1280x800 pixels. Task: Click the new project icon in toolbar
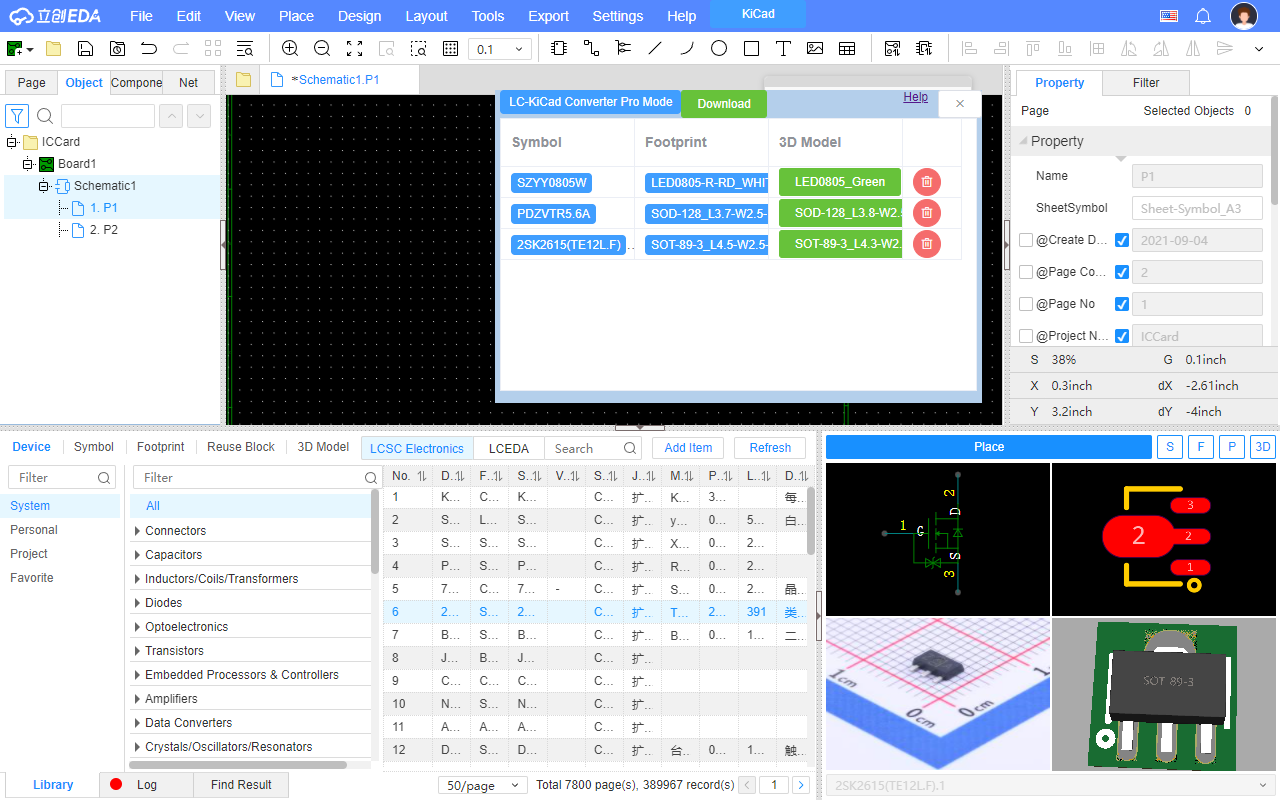(x=16, y=48)
